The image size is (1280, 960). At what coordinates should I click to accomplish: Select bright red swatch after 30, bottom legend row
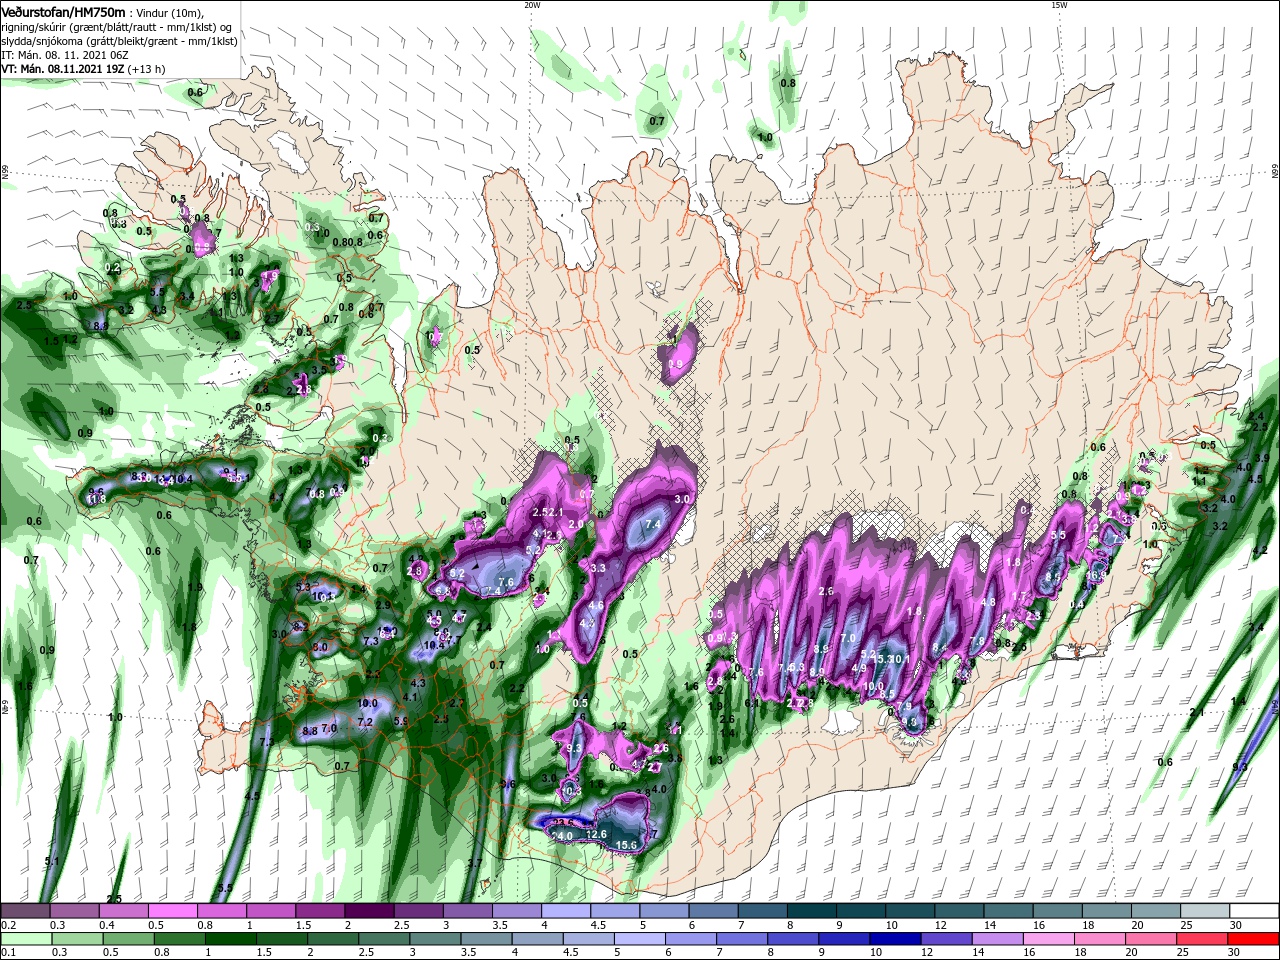click(1254, 939)
